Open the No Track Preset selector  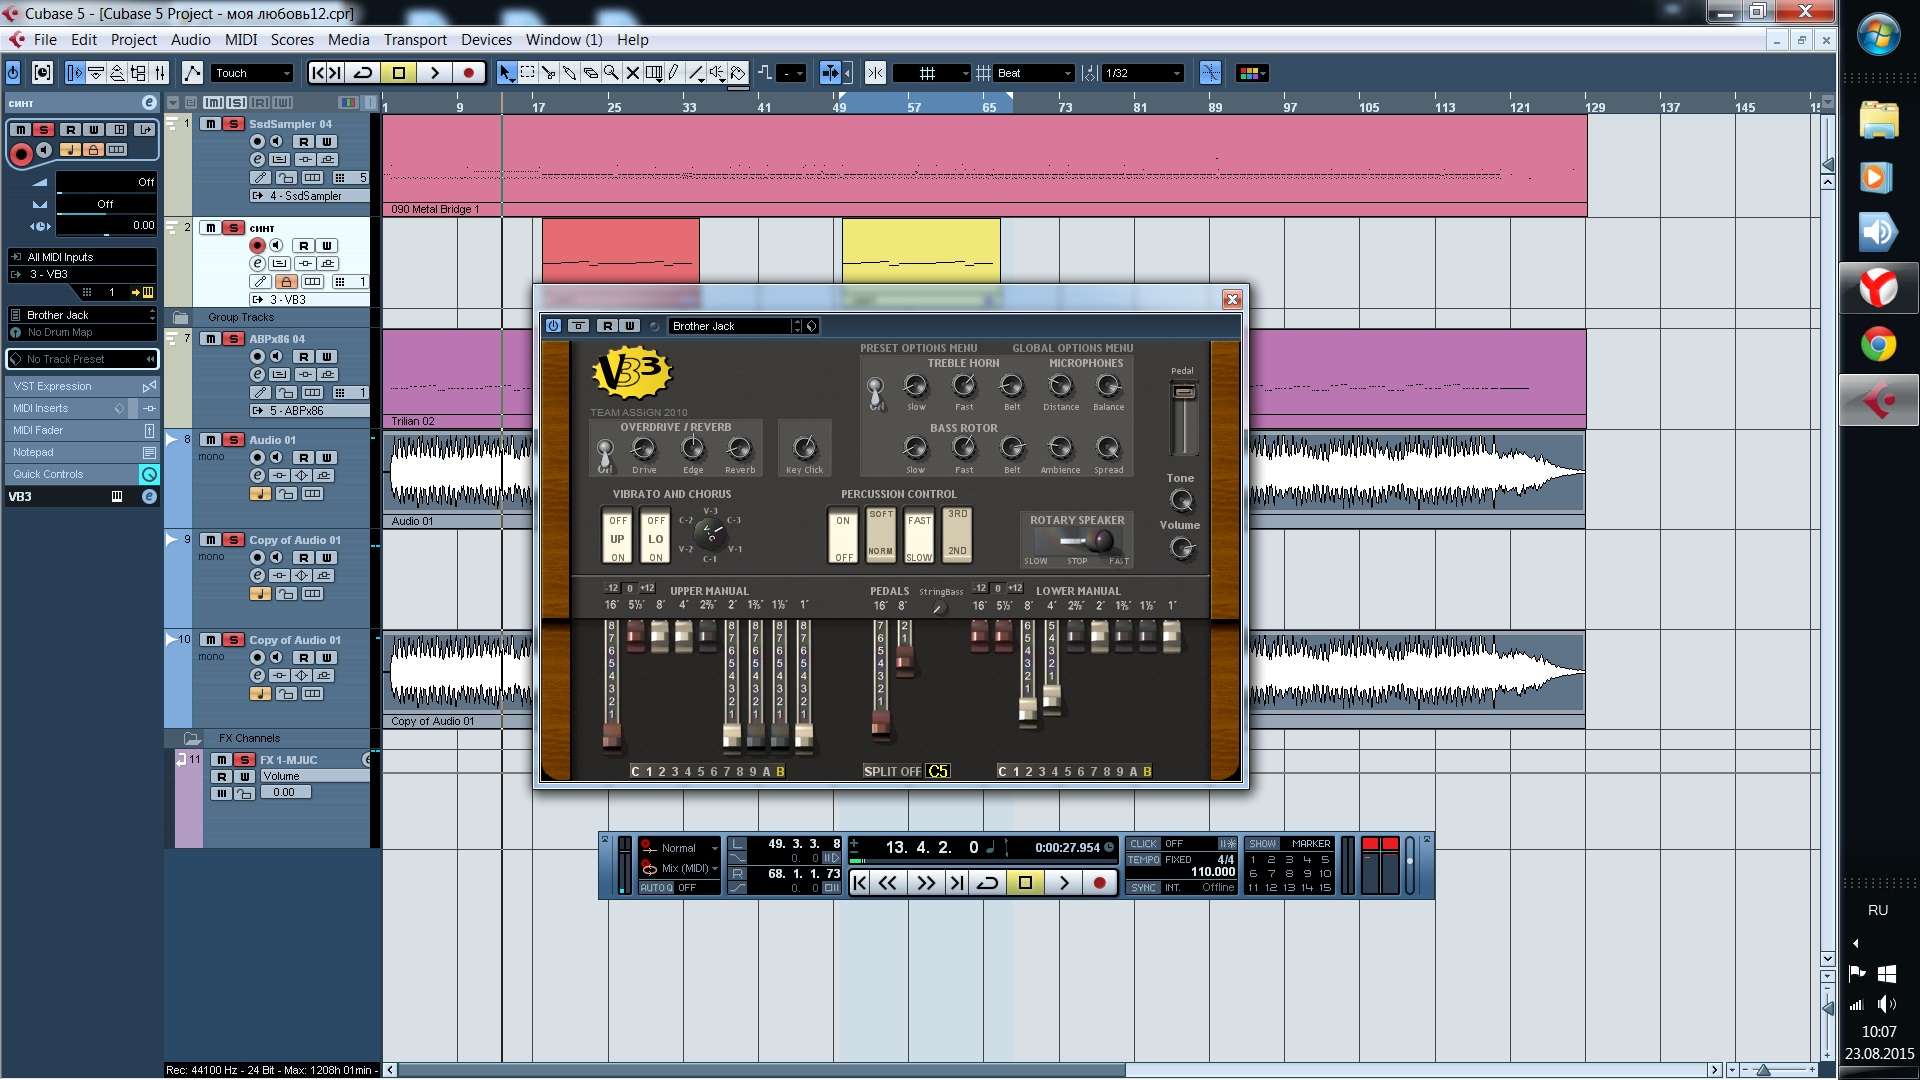pyautogui.click(x=82, y=359)
